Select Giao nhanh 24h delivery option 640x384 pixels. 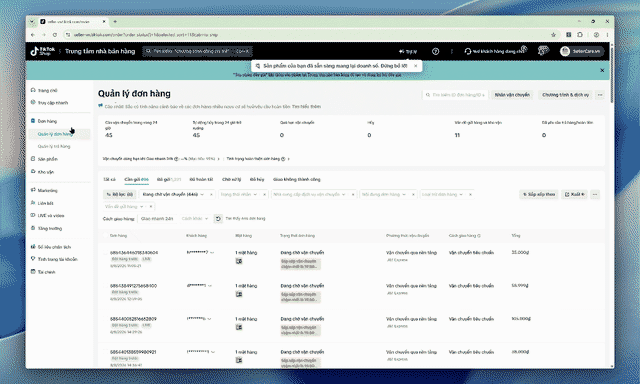click(x=157, y=219)
